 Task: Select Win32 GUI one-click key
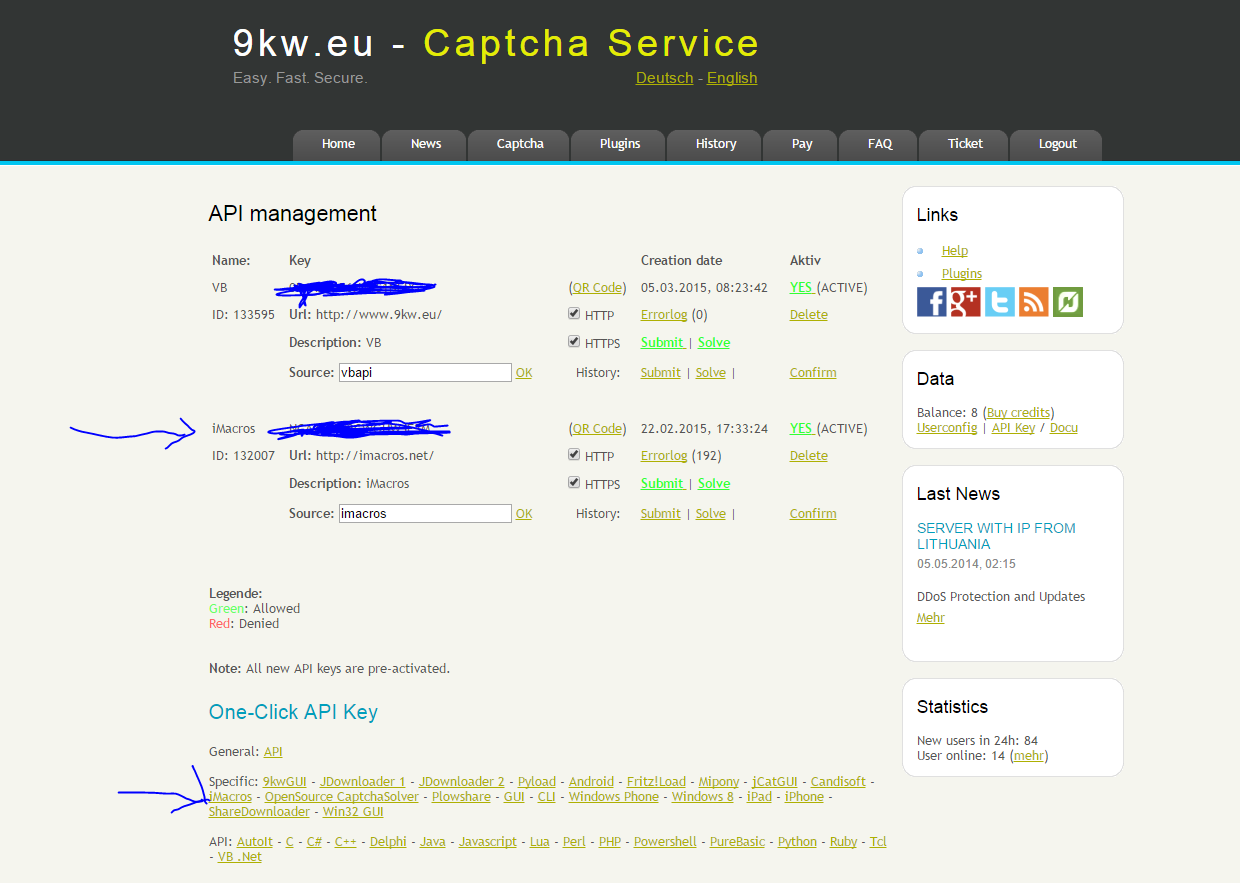pyautogui.click(x=353, y=812)
